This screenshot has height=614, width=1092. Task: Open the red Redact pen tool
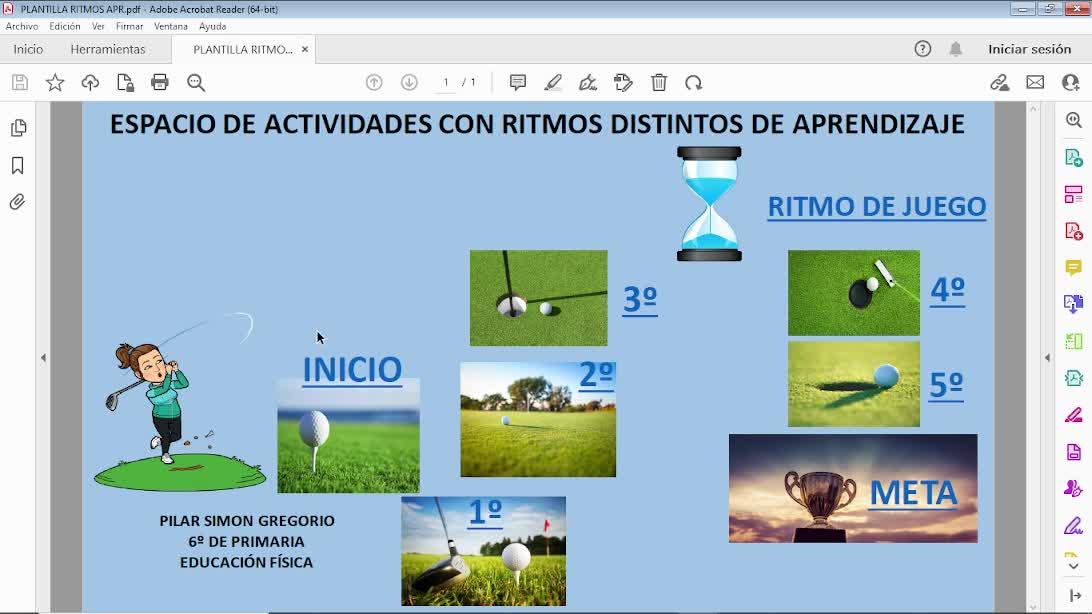point(1074,415)
